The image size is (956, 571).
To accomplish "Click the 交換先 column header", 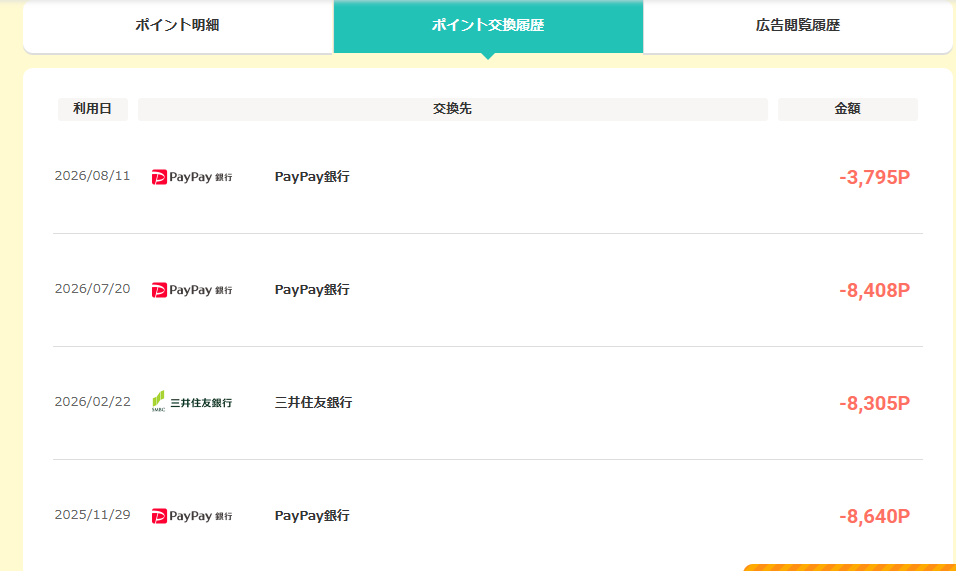I will 452,109.
